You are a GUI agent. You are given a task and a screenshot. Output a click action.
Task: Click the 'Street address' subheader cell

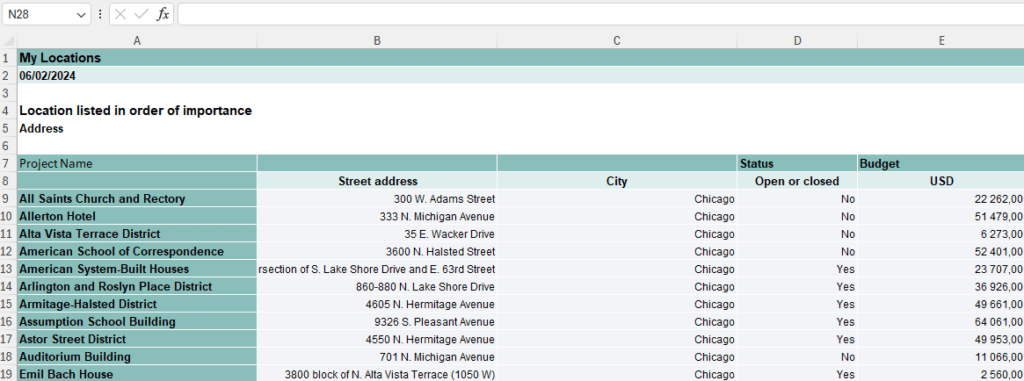point(377,181)
